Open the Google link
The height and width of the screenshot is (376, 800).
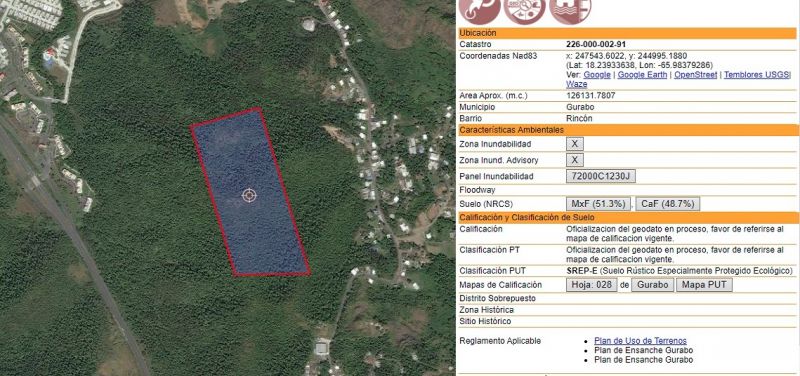596,74
